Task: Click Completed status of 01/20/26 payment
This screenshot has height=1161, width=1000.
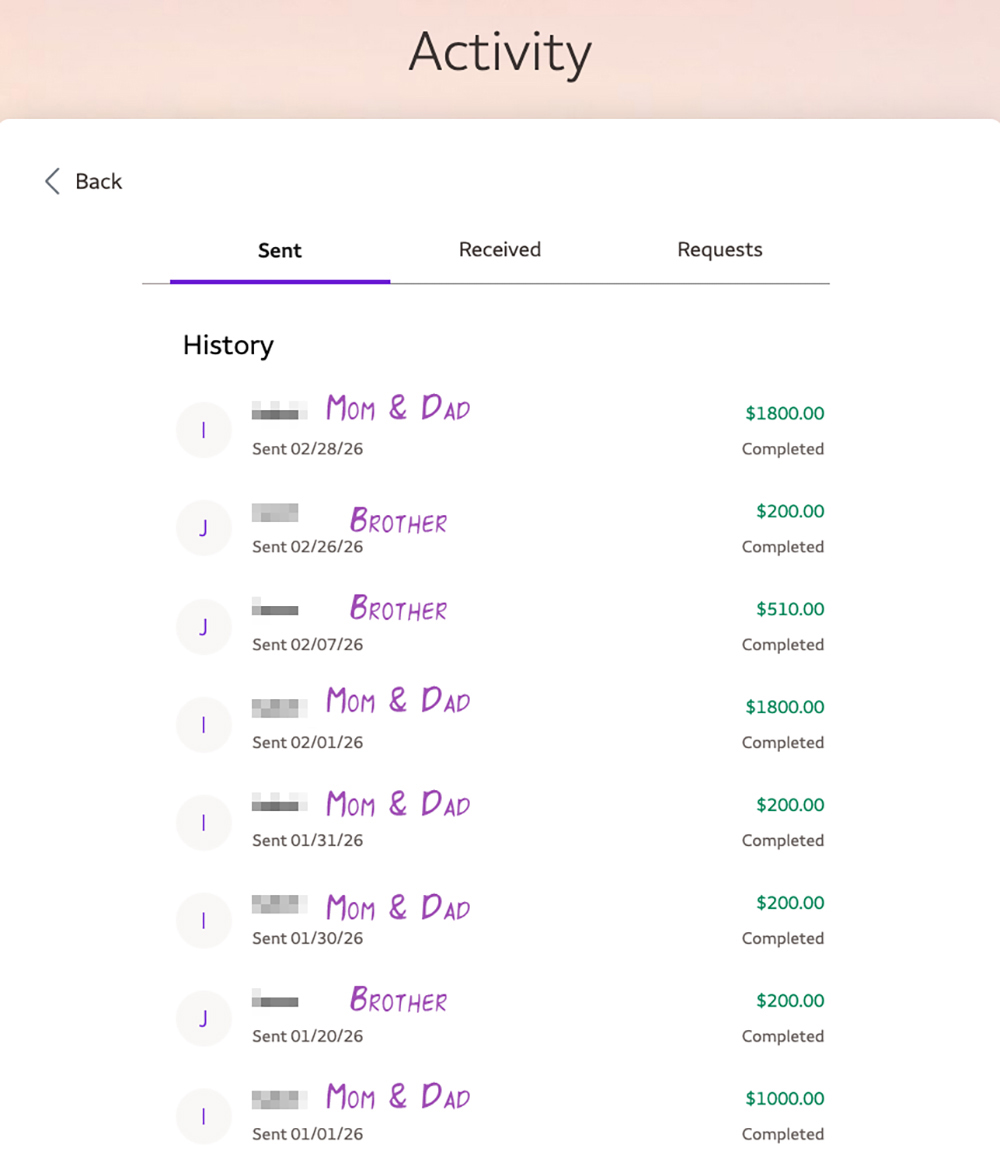Action: pos(782,1036)
